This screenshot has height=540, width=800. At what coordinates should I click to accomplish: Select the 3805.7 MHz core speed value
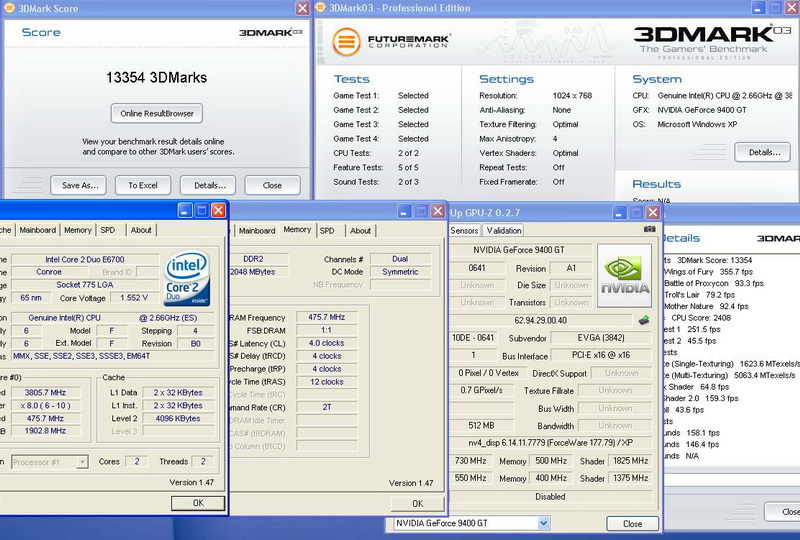tap(45, 392)
